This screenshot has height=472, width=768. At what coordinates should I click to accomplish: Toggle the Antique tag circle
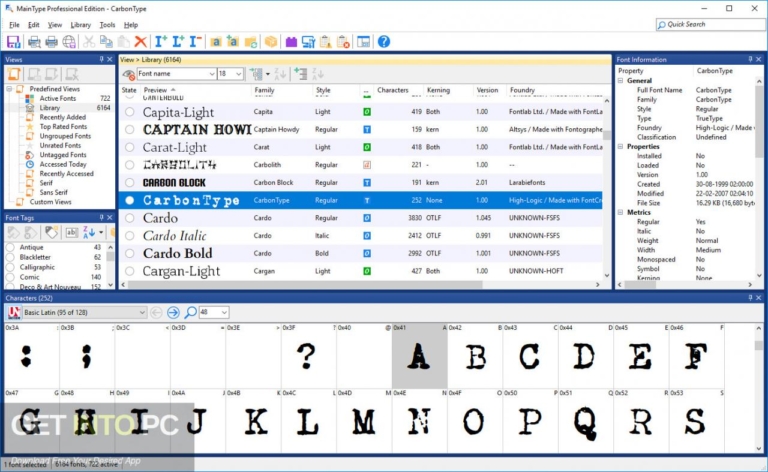[x=10, y=247]
